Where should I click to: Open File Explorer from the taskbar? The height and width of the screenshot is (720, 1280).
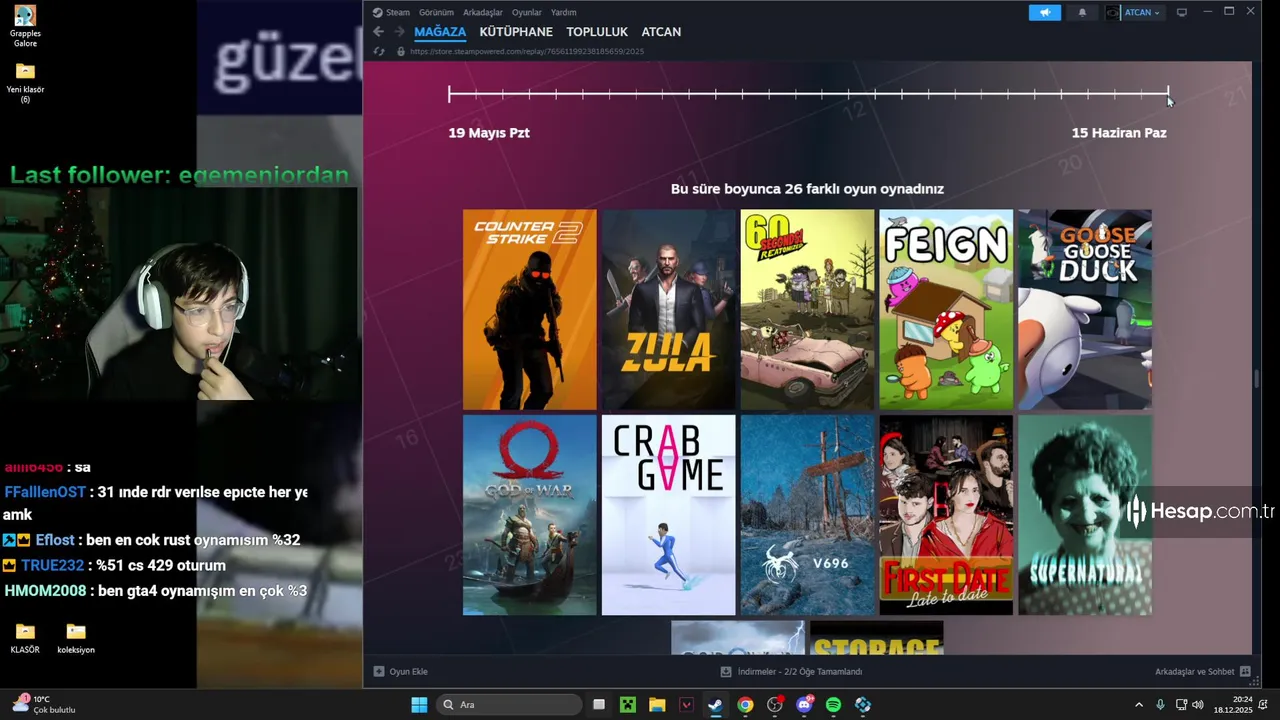click(x=657, y=705)
